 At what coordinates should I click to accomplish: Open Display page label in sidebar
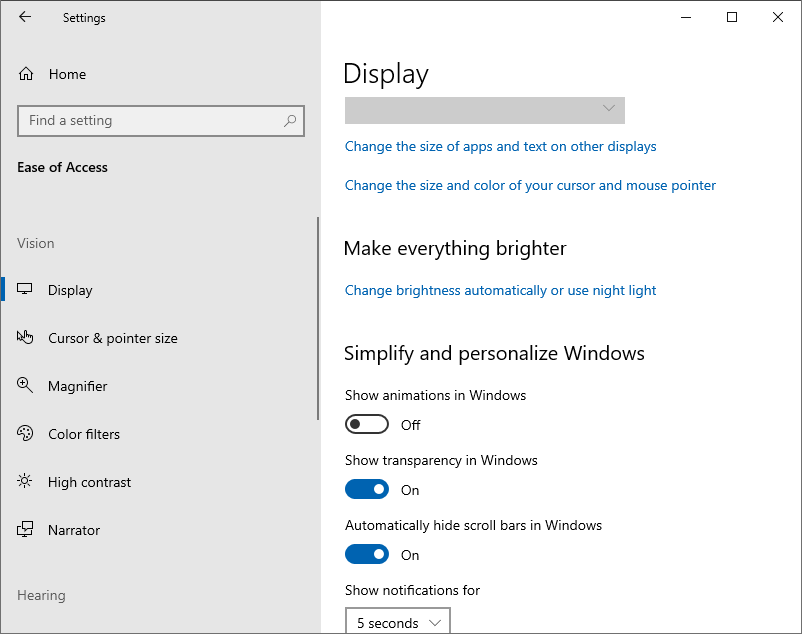point(70,290)
